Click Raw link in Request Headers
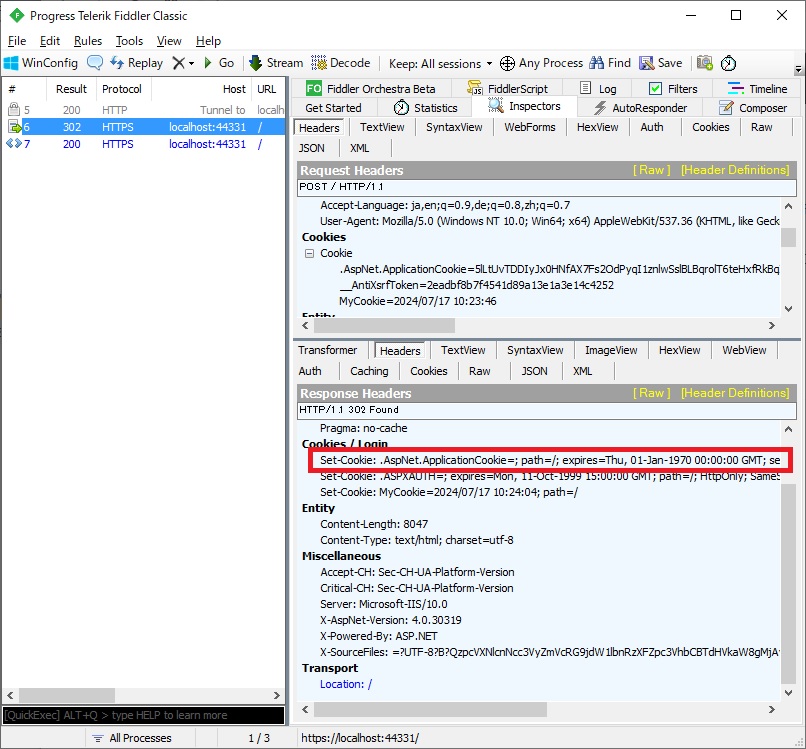This screenshot has width=806, height=749. click(x=651, y=170)
